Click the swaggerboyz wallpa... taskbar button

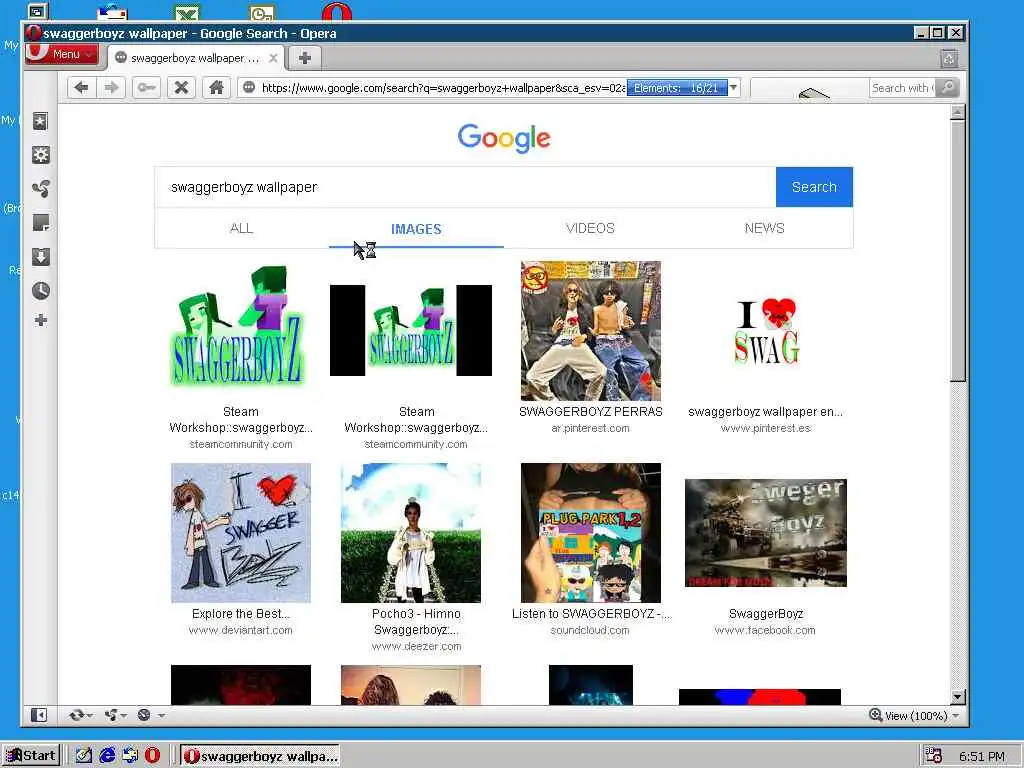260,756
